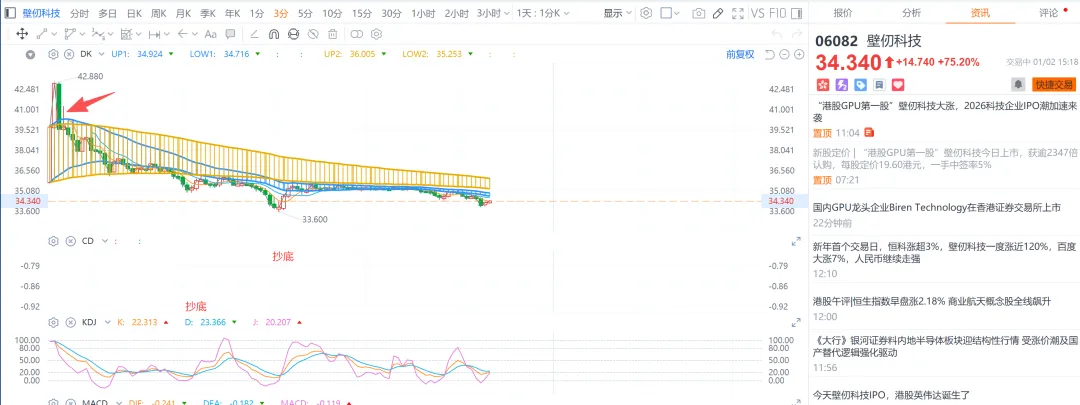Image resolution: width=1080 pixels, height=405 pixels.
Task: Select the Aa text annotation tool
Action: tap(211, 33)
